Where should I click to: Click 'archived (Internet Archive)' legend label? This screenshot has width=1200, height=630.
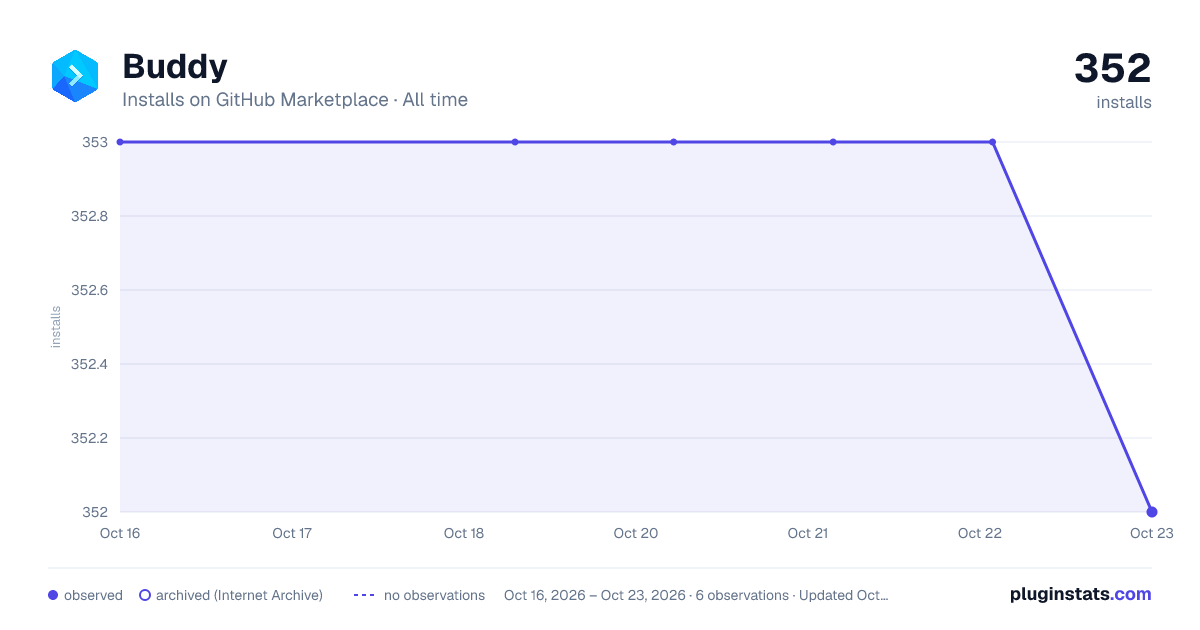[239, 595]
